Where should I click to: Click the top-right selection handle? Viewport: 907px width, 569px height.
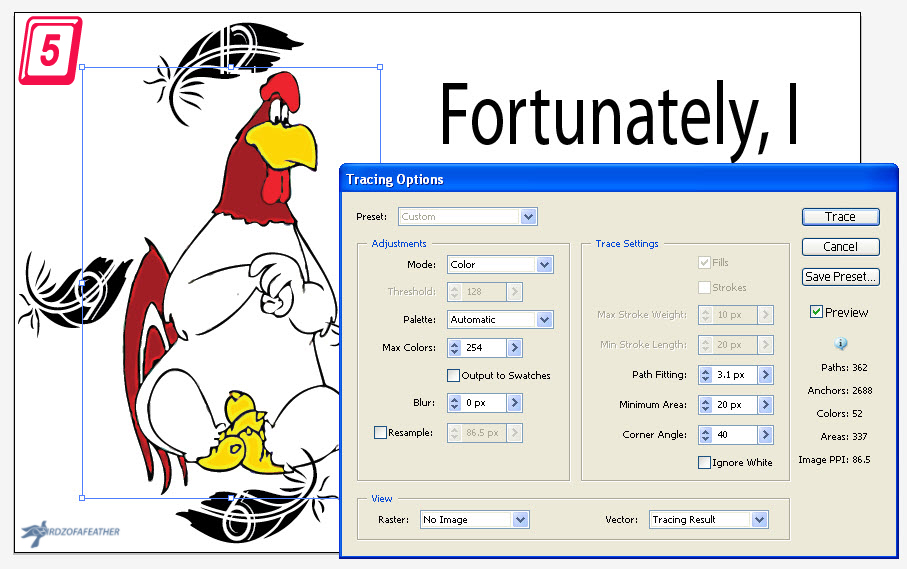380,67
